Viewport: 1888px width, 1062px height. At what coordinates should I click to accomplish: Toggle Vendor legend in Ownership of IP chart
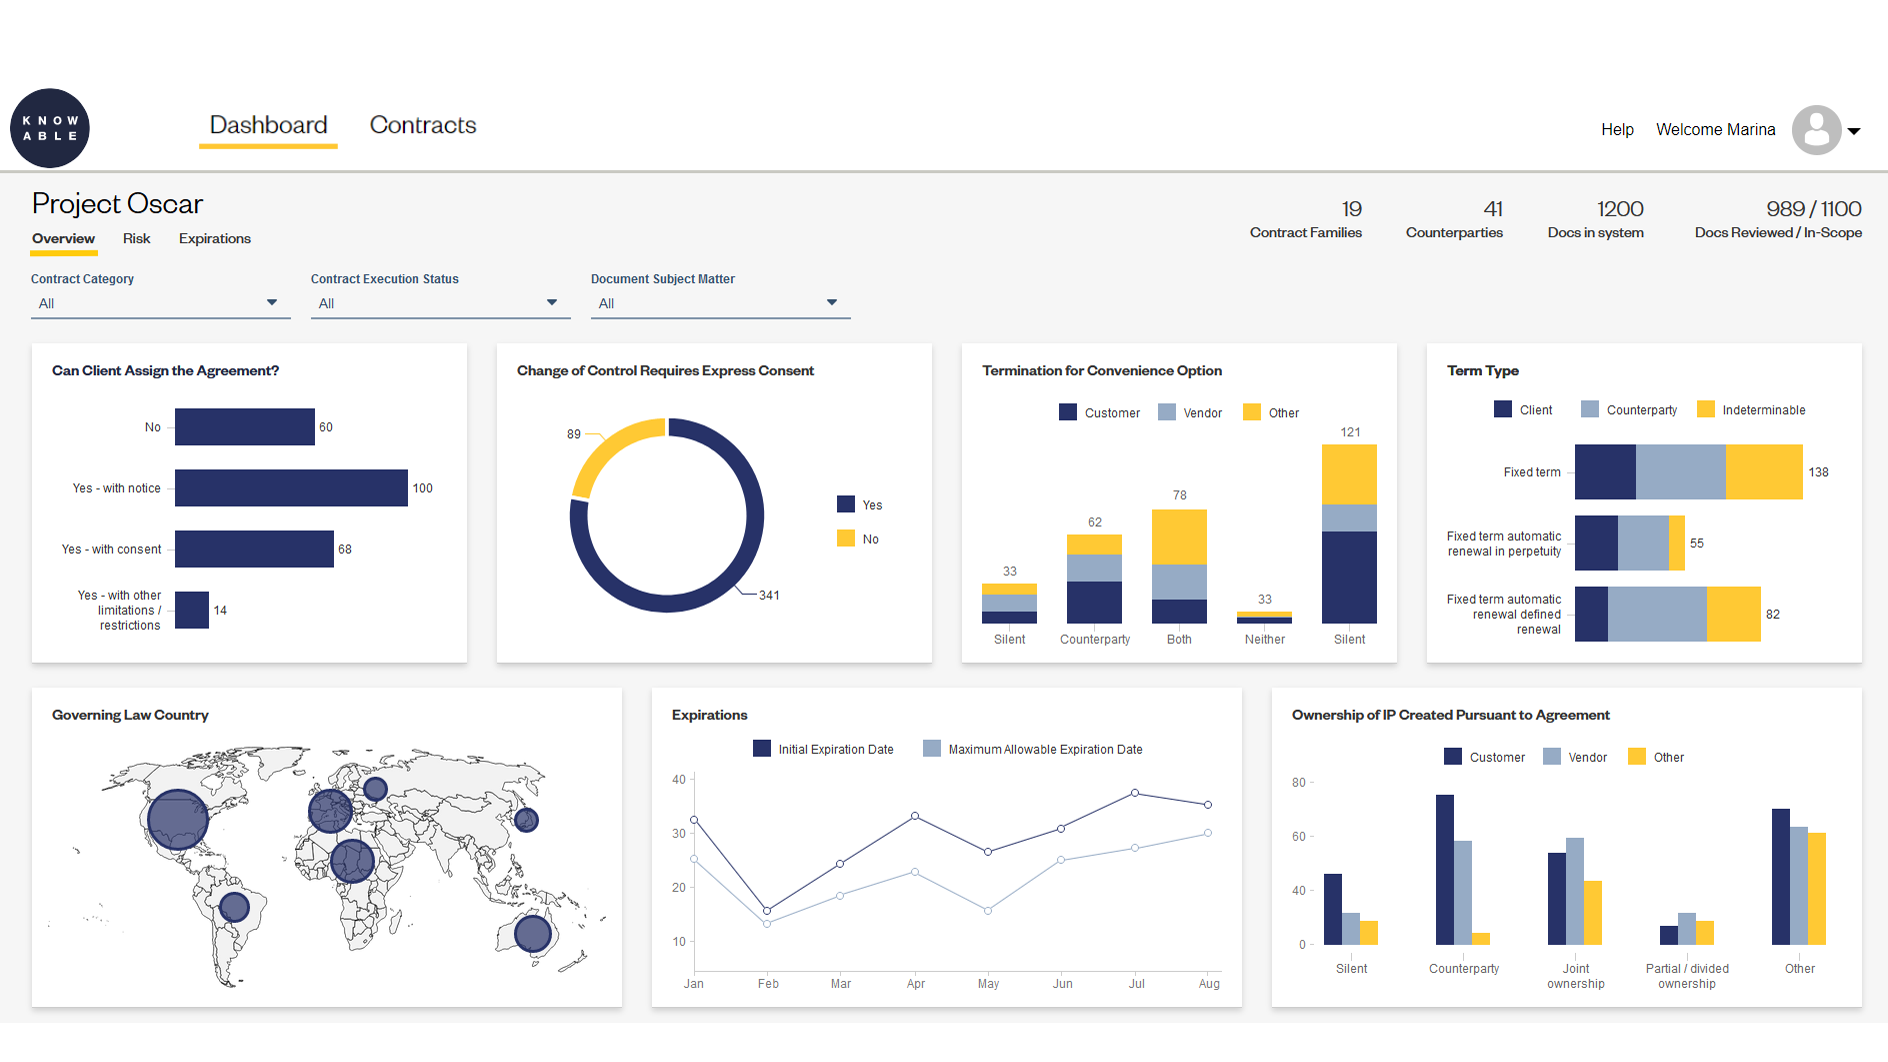pyautogui.click(x=1552, y=756)
